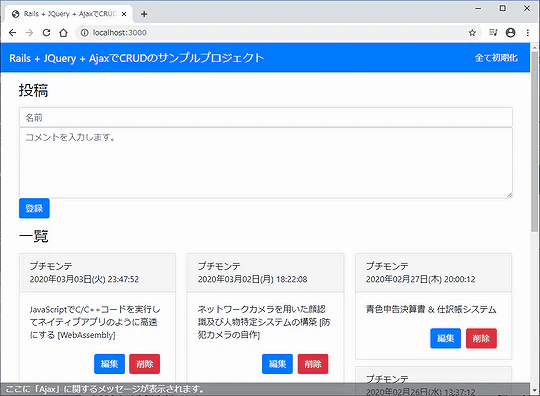Click the 青色申告決算書 & 仕訳帳システム text
Viewport: 540px width, 396px height.
click(x=431, y=310)
